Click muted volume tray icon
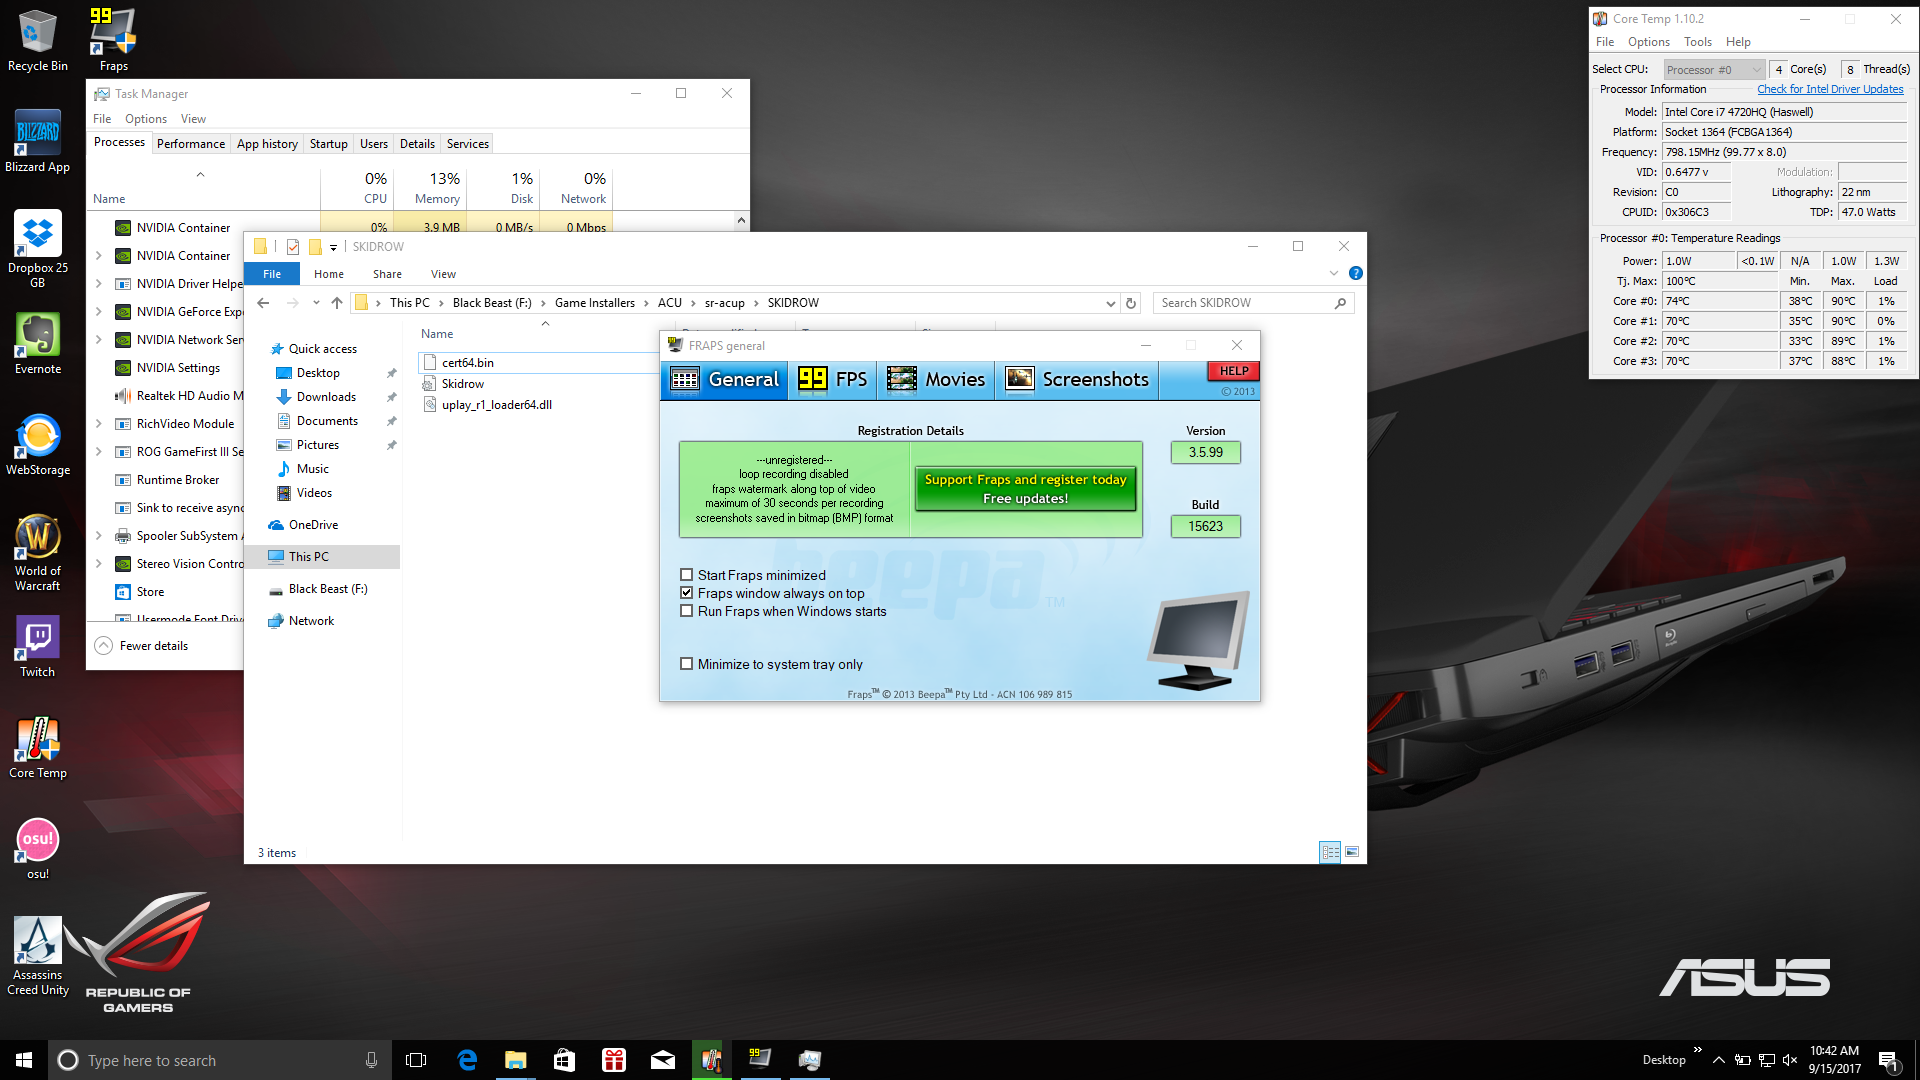Screen dimensions: 1920x1080 click(x=1790, y=1060)
